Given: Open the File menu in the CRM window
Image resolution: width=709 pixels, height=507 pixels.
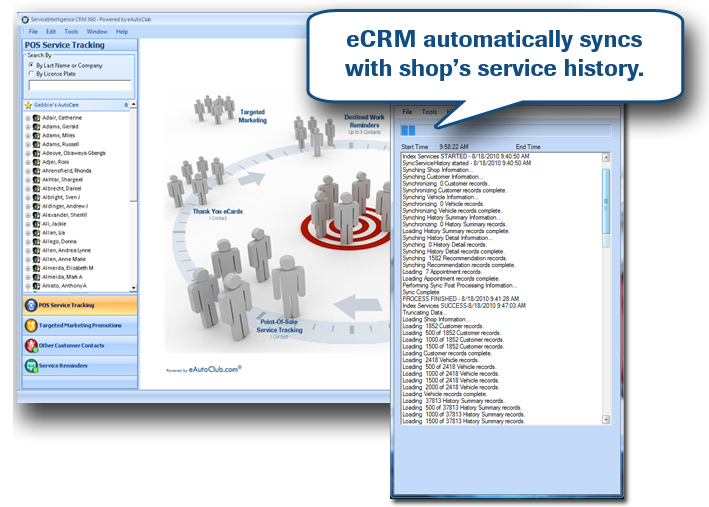Looking at the screenshot, I should (33, 32).
